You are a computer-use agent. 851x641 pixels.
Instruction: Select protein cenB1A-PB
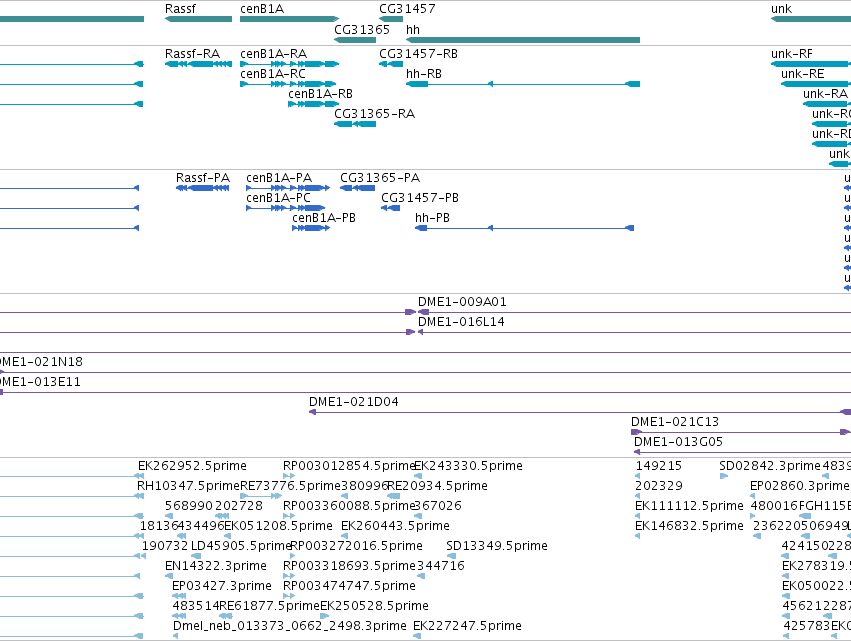[x=323, y=218]
